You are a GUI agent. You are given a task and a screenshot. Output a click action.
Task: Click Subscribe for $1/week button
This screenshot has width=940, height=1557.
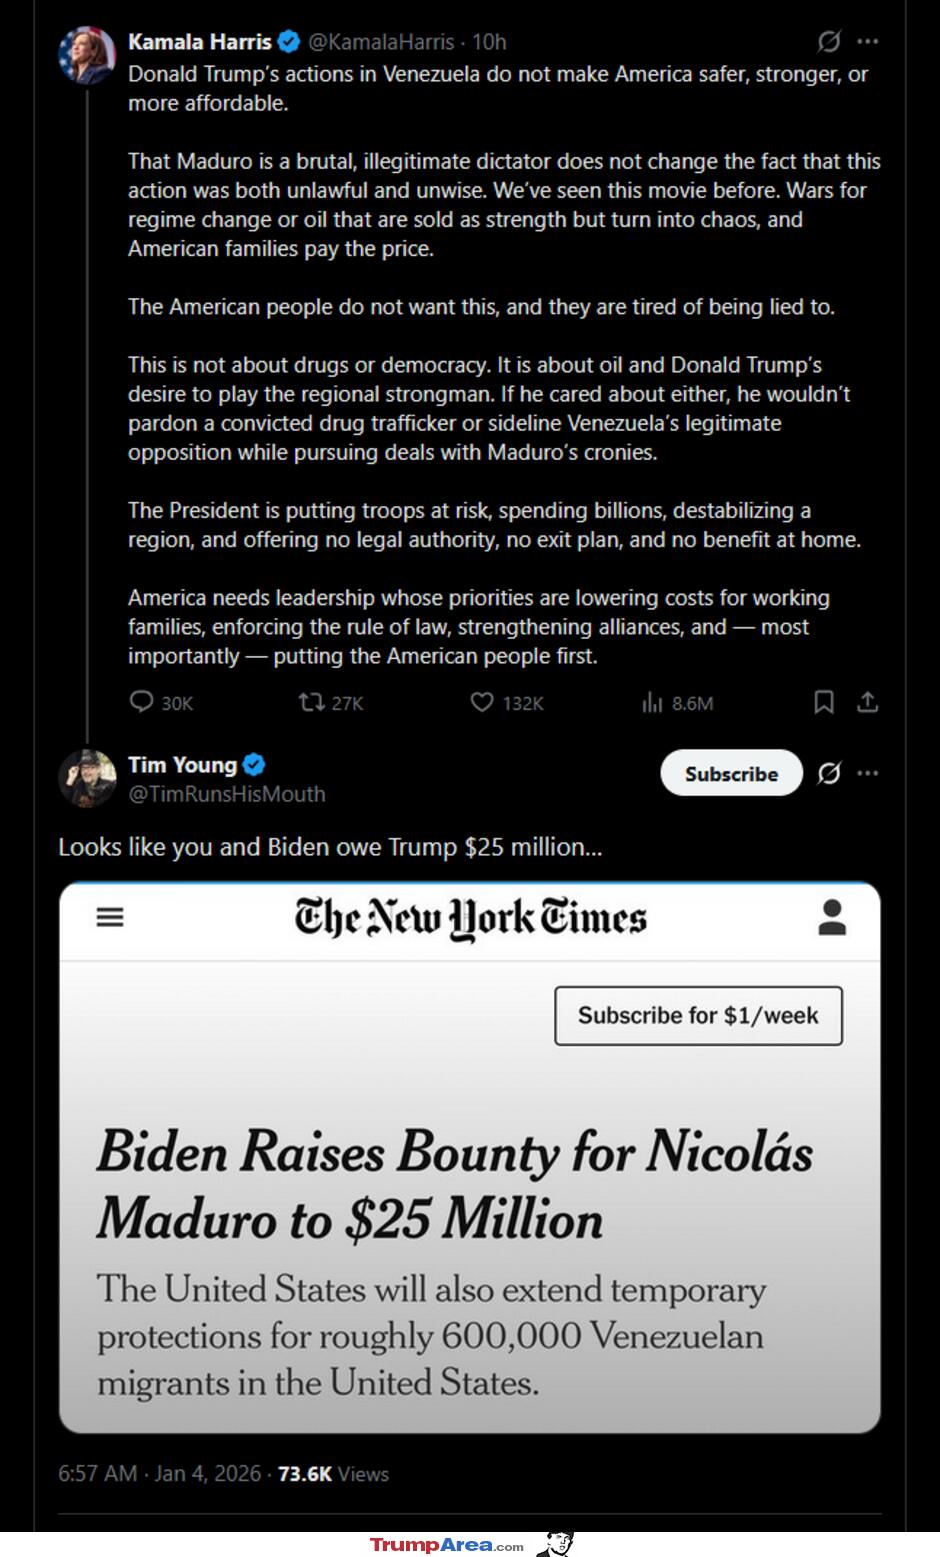pos(698,1015)
